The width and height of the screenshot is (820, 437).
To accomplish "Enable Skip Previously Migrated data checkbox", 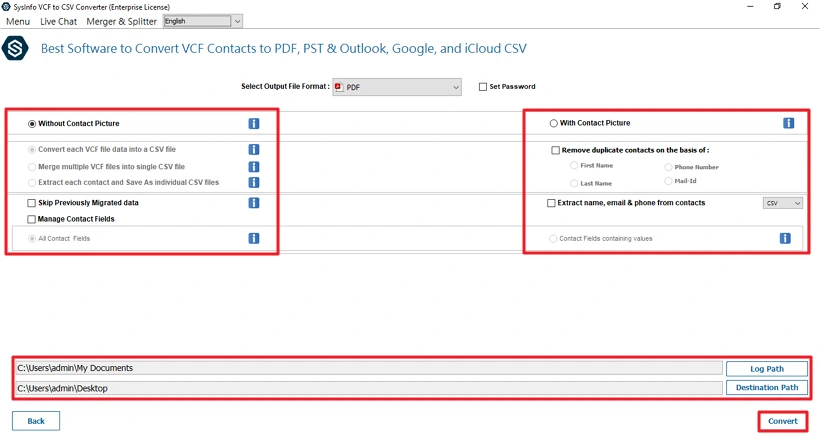I will (x=31, y=203).
